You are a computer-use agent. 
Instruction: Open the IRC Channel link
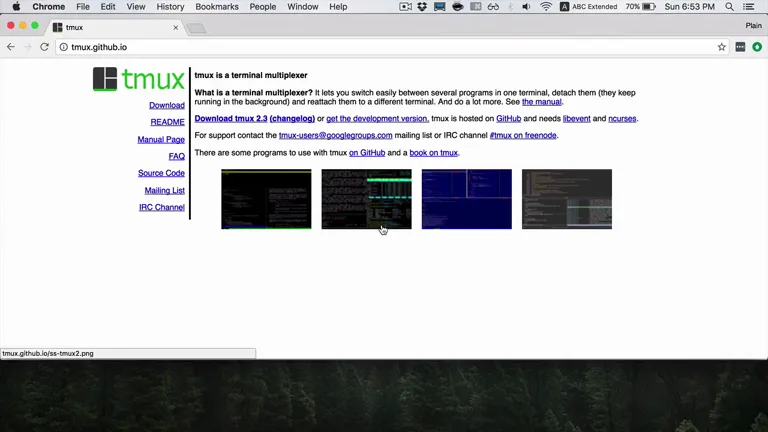coord(162,207)
